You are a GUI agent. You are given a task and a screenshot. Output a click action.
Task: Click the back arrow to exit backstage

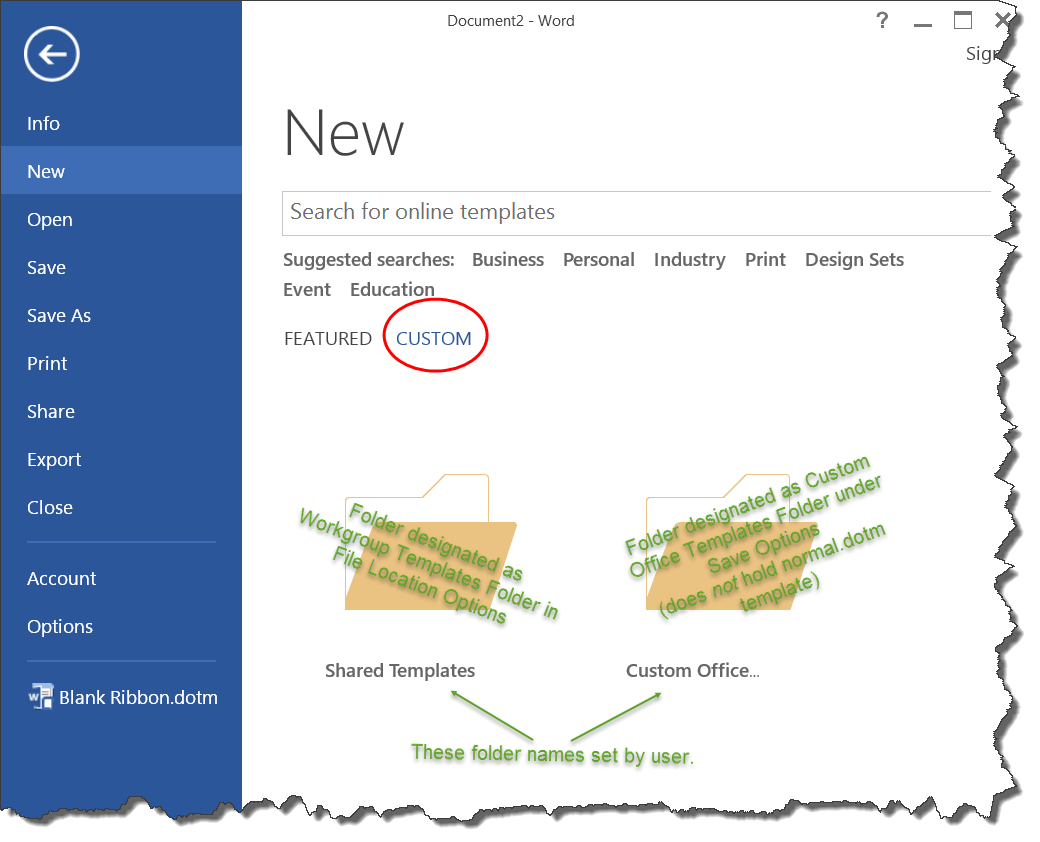click(52, 54)
